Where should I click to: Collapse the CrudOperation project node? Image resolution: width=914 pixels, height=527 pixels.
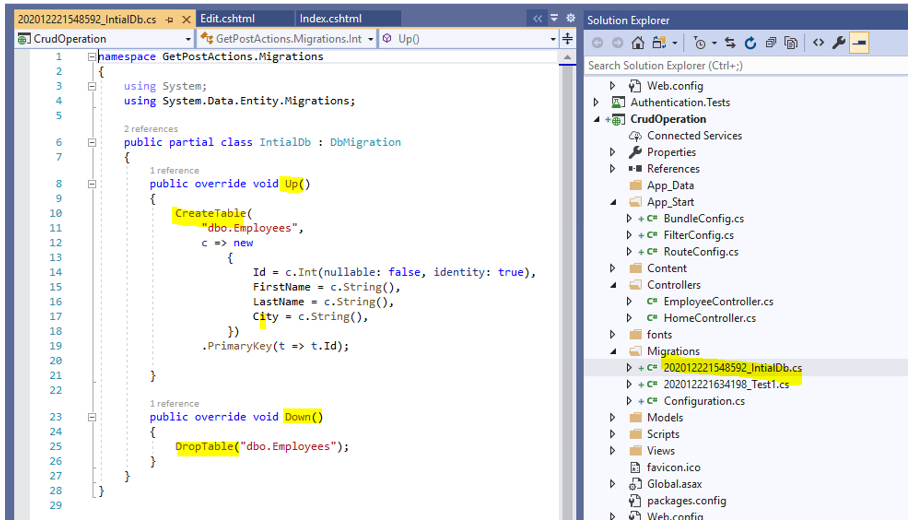596,120
